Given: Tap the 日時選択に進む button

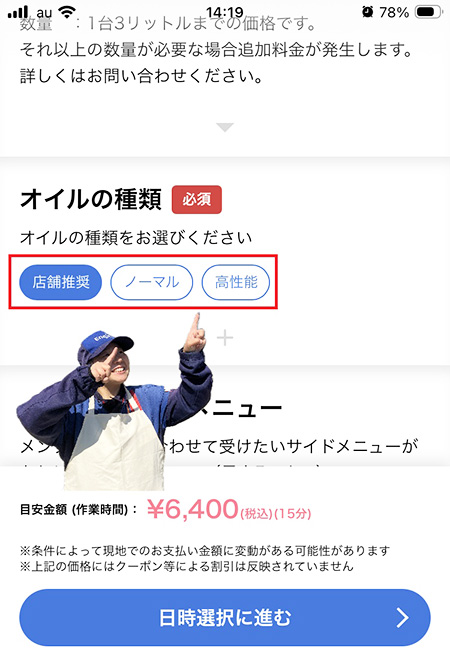Looking at the screenshot, I should coord(225,617).
